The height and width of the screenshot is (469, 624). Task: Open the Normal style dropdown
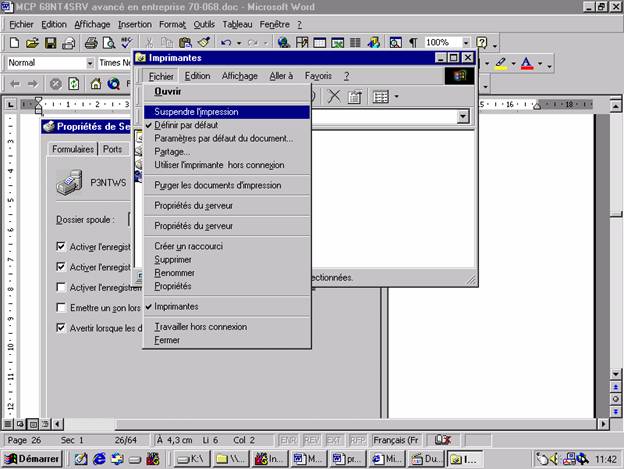90,63
